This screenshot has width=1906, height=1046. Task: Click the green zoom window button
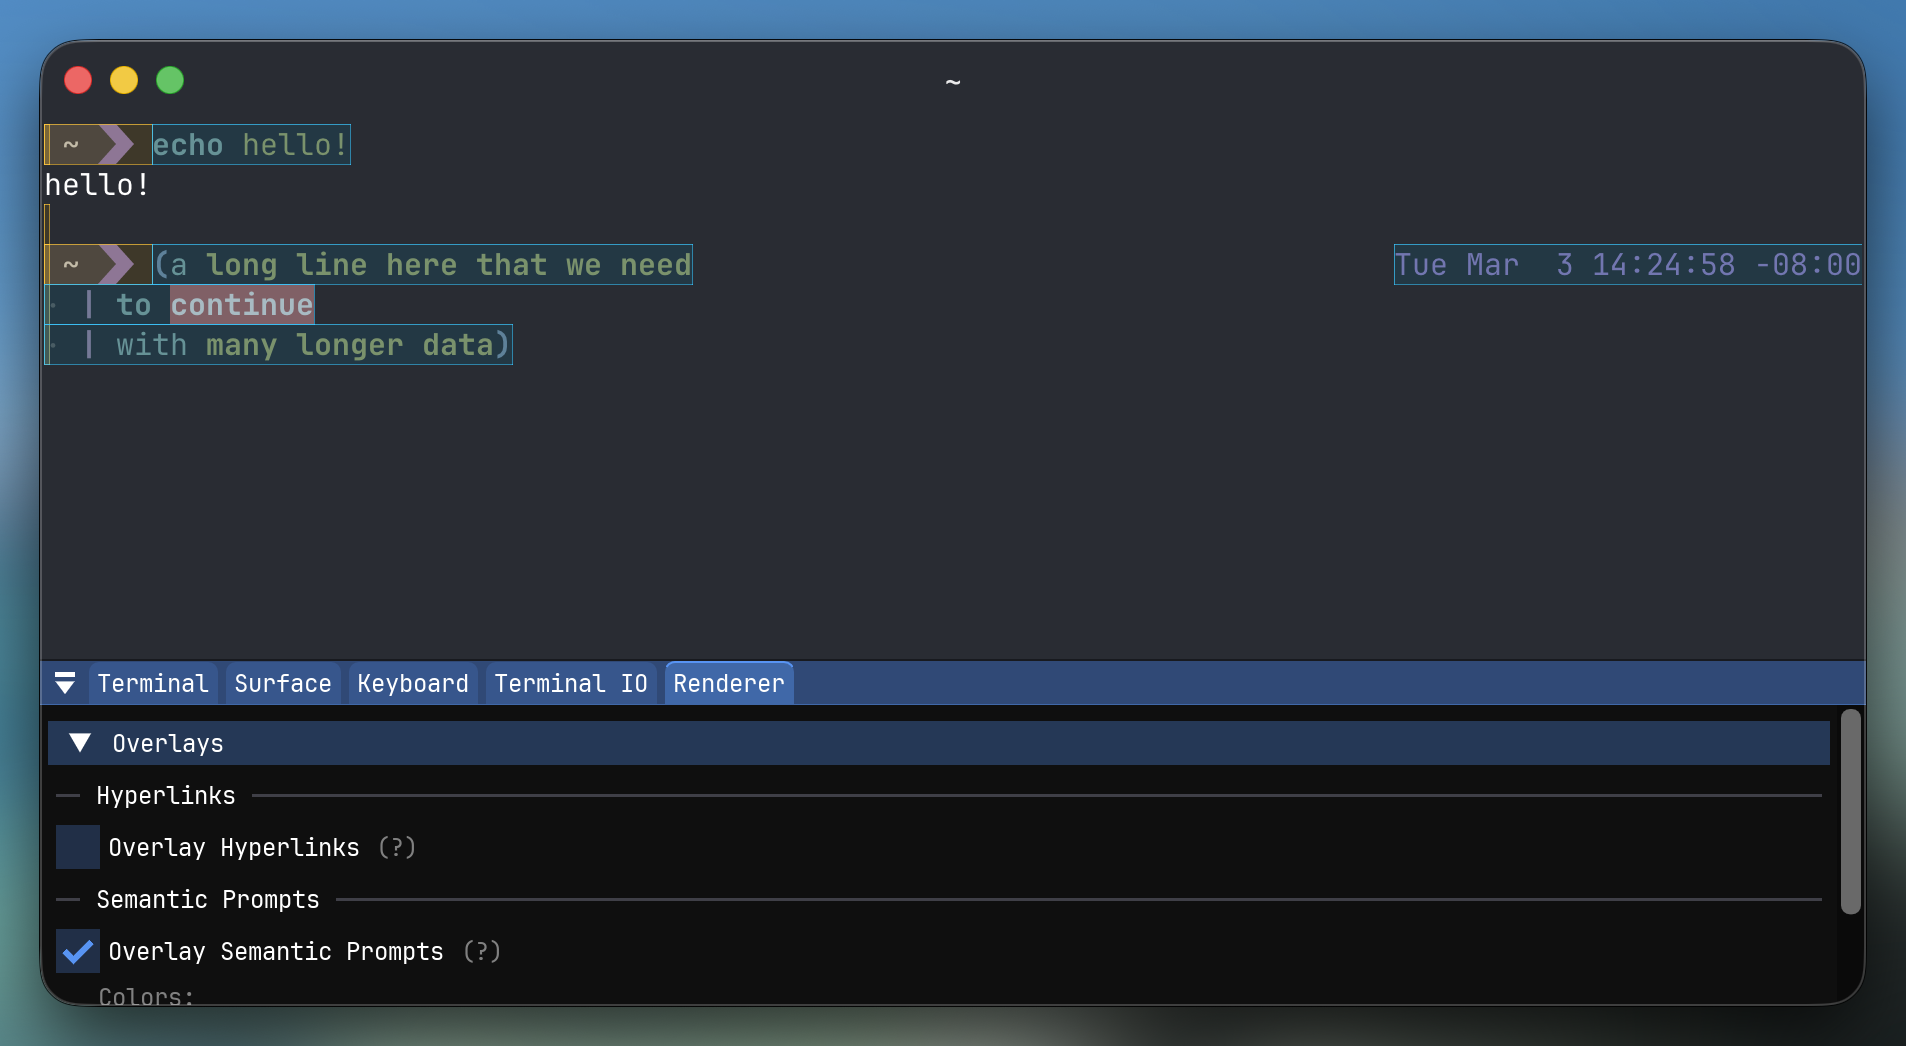click(170, 80)
